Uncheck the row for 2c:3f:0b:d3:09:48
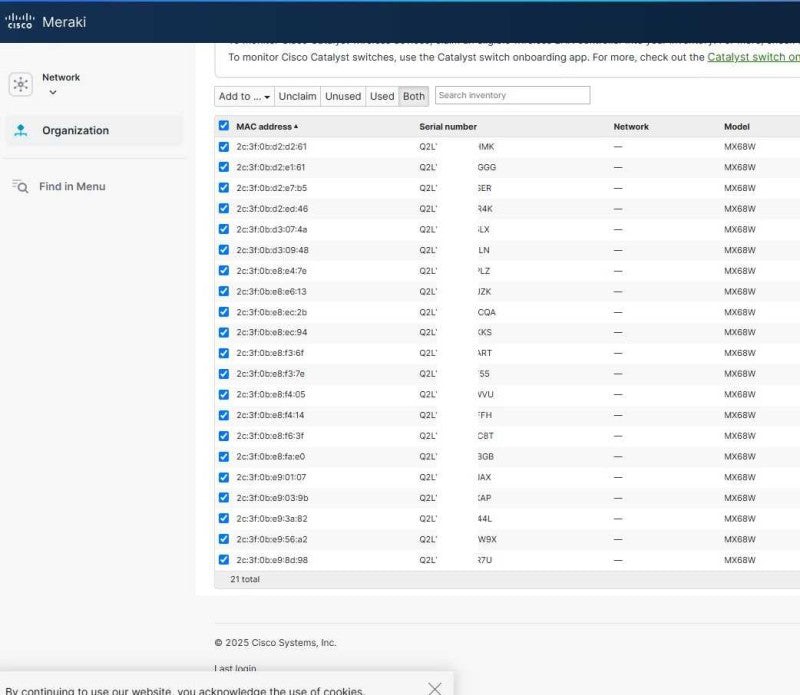 (x=223, y=250)
